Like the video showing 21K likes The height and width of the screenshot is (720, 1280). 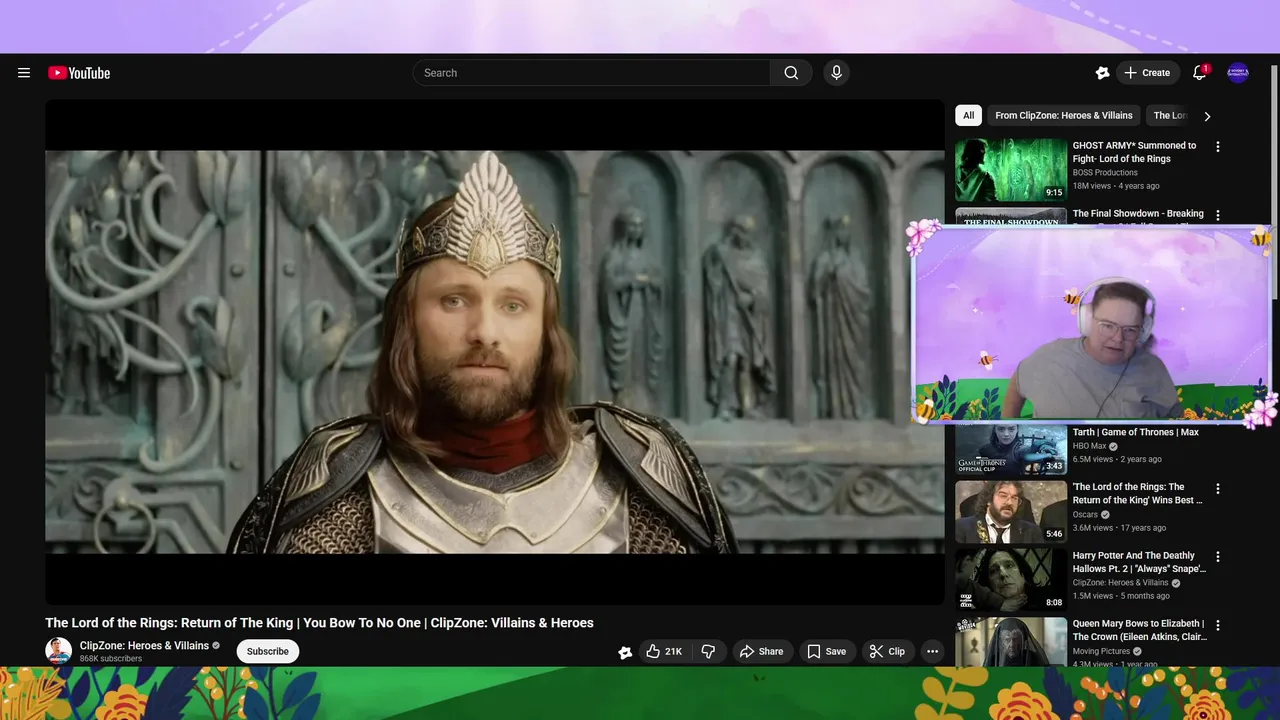(664, 652)
